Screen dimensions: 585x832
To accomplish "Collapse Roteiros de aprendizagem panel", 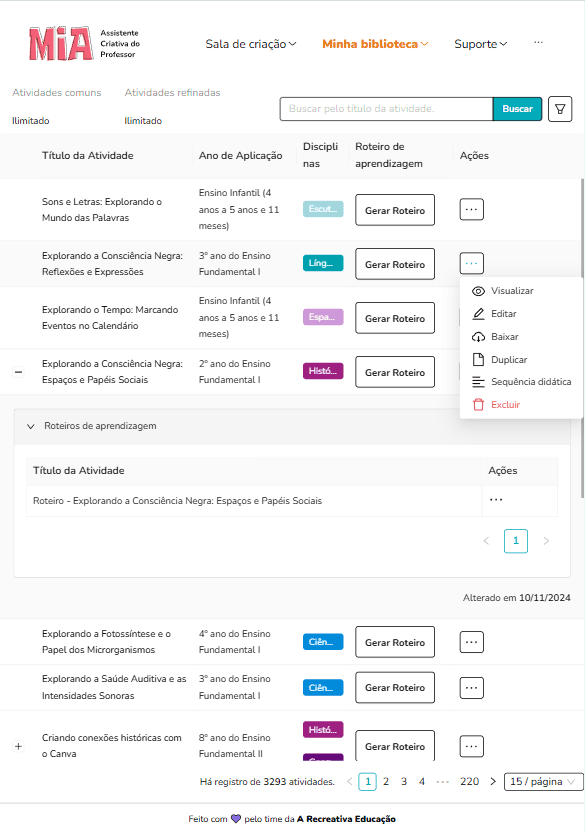I will (31, 426).
